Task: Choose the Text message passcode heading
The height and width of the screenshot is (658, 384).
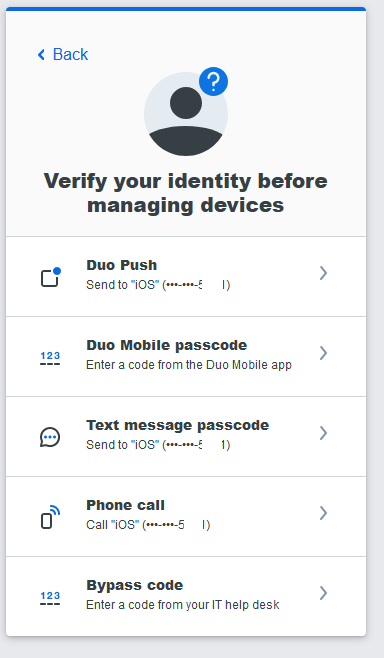Action: pyautogui.click(x=178, y=425)
